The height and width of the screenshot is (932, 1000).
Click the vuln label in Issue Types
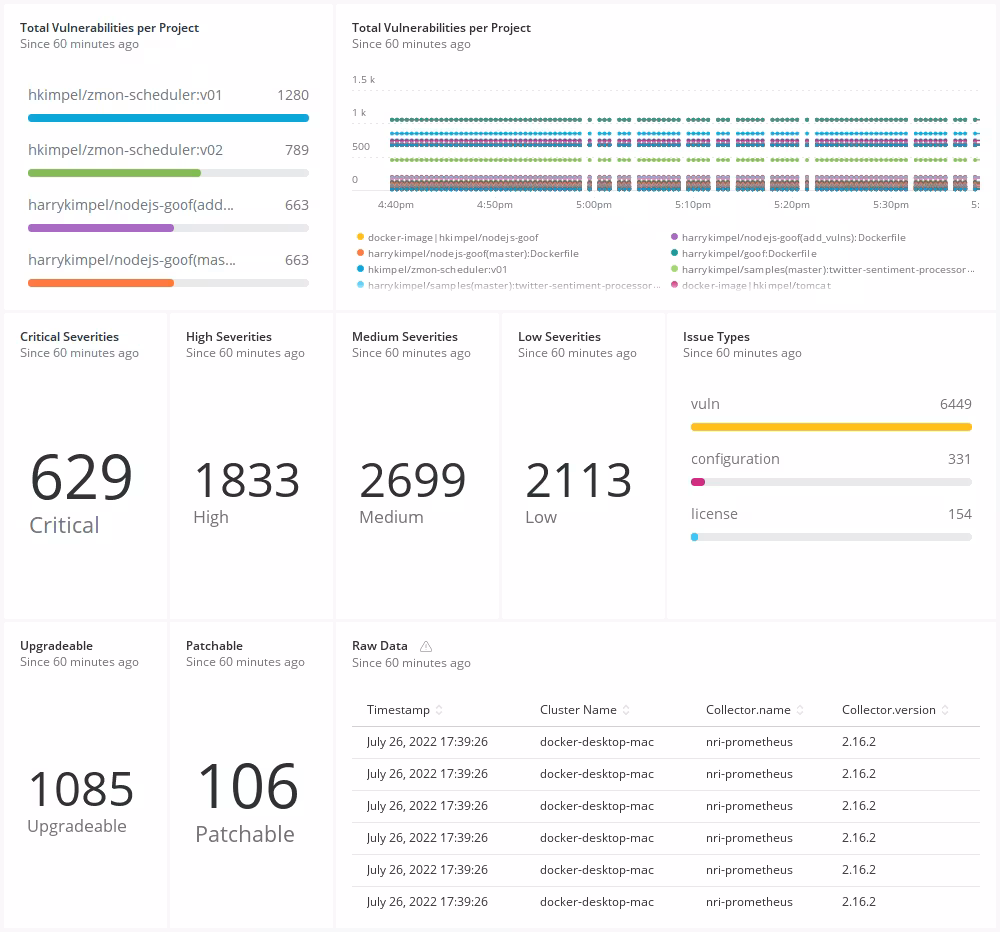click(x=705, y=404)
